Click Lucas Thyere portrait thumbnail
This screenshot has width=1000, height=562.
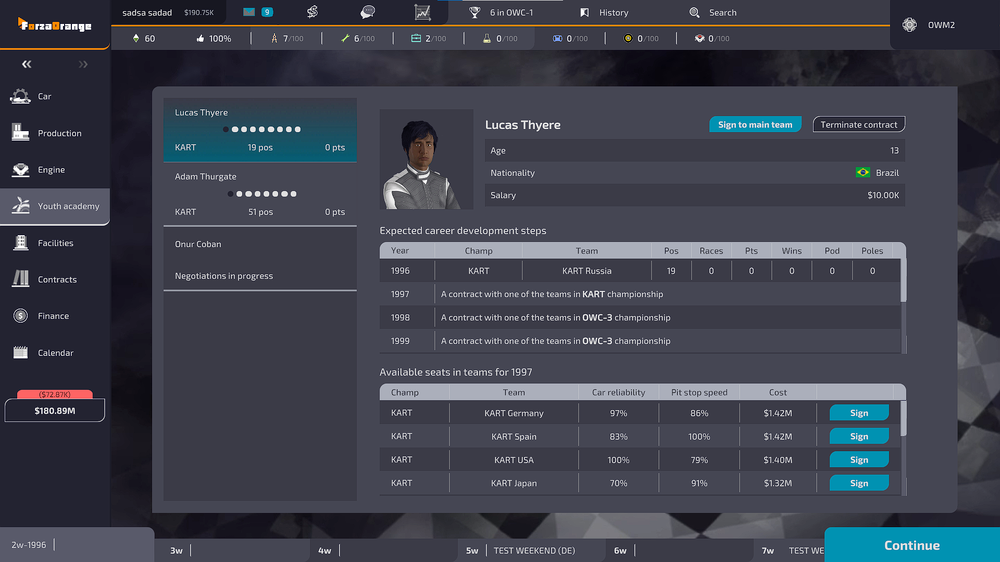click(x=426, y=159)
